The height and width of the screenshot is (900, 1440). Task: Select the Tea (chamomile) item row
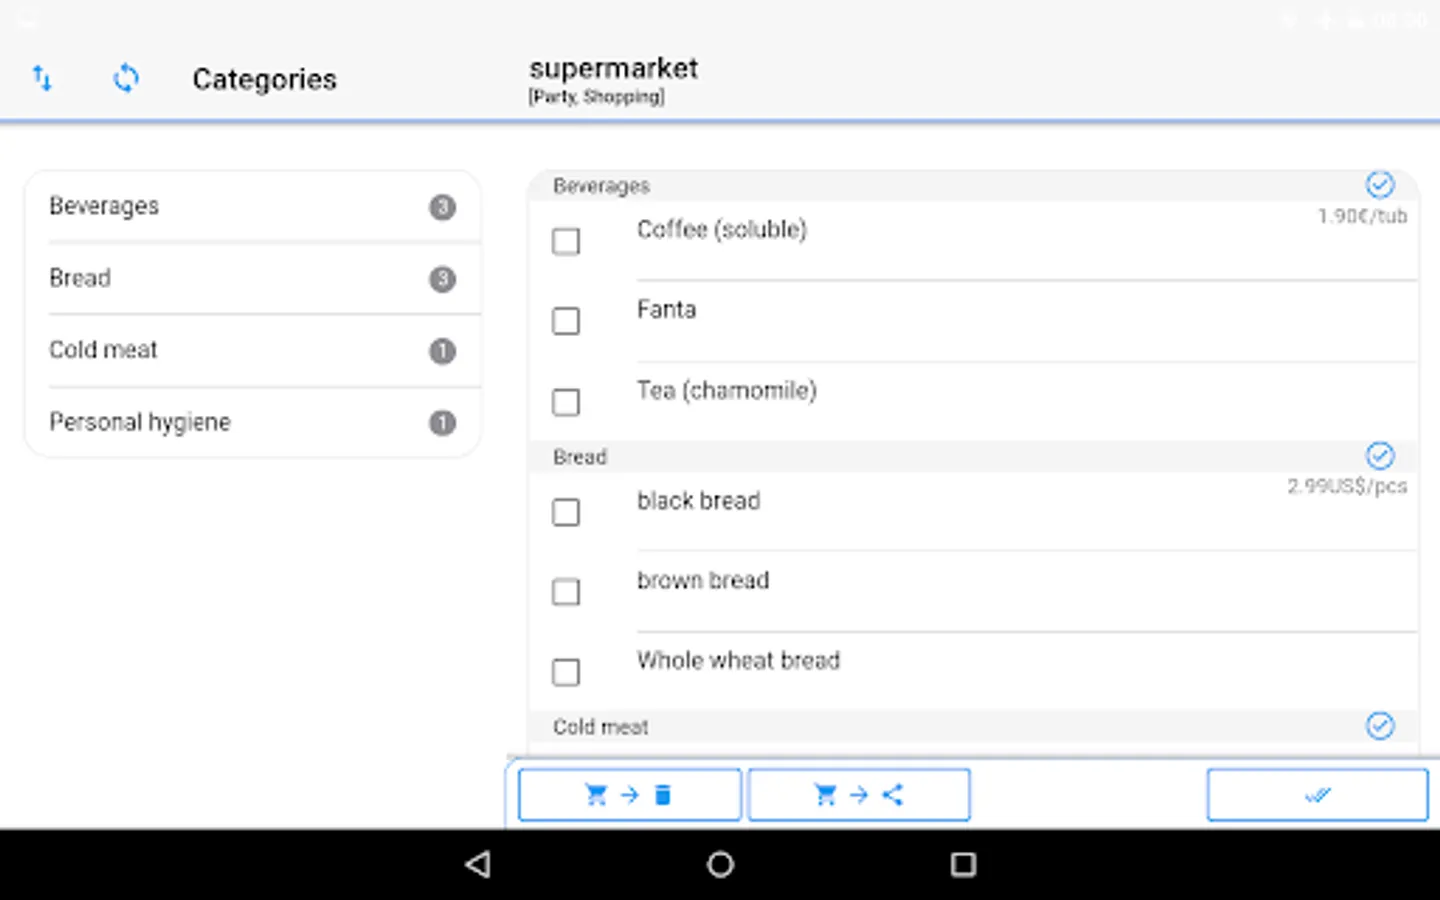click(x=727, y=391)
